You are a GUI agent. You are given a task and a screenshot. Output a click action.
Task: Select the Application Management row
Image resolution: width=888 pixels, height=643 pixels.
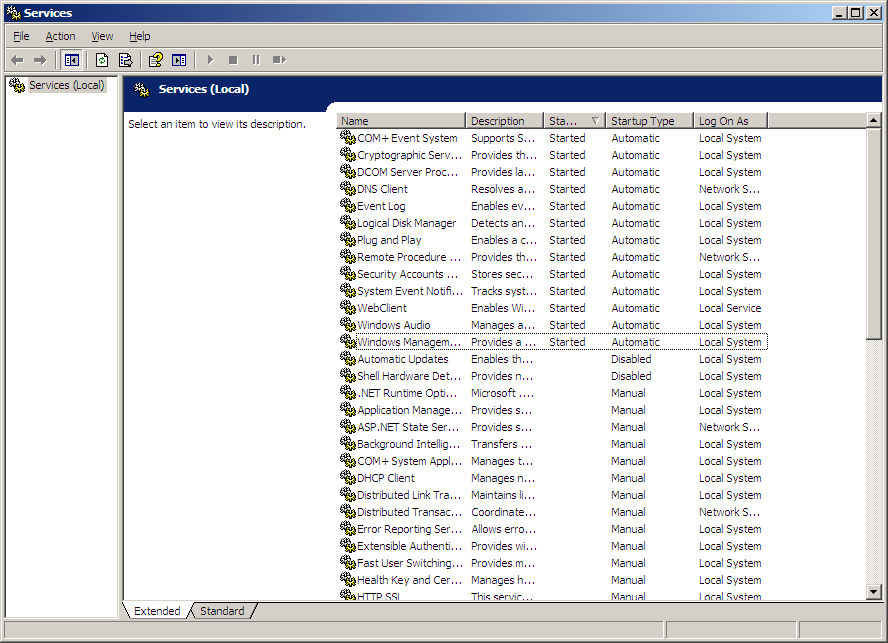pos(553,410)
